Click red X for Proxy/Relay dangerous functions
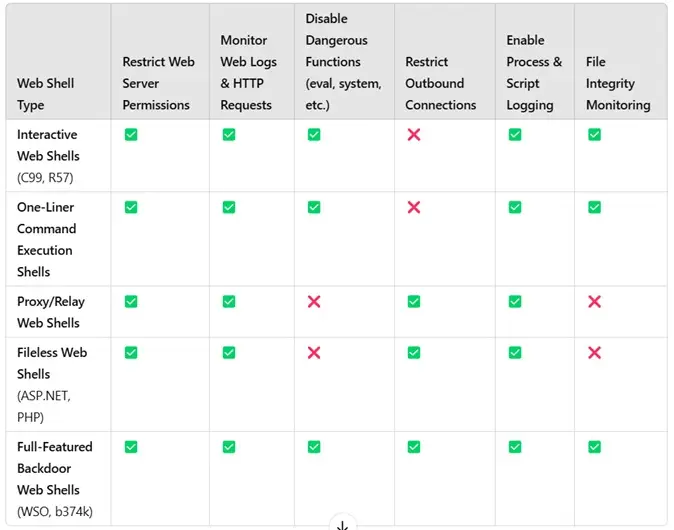The width and height of the screenshot is (674, 530). point(314,301)
